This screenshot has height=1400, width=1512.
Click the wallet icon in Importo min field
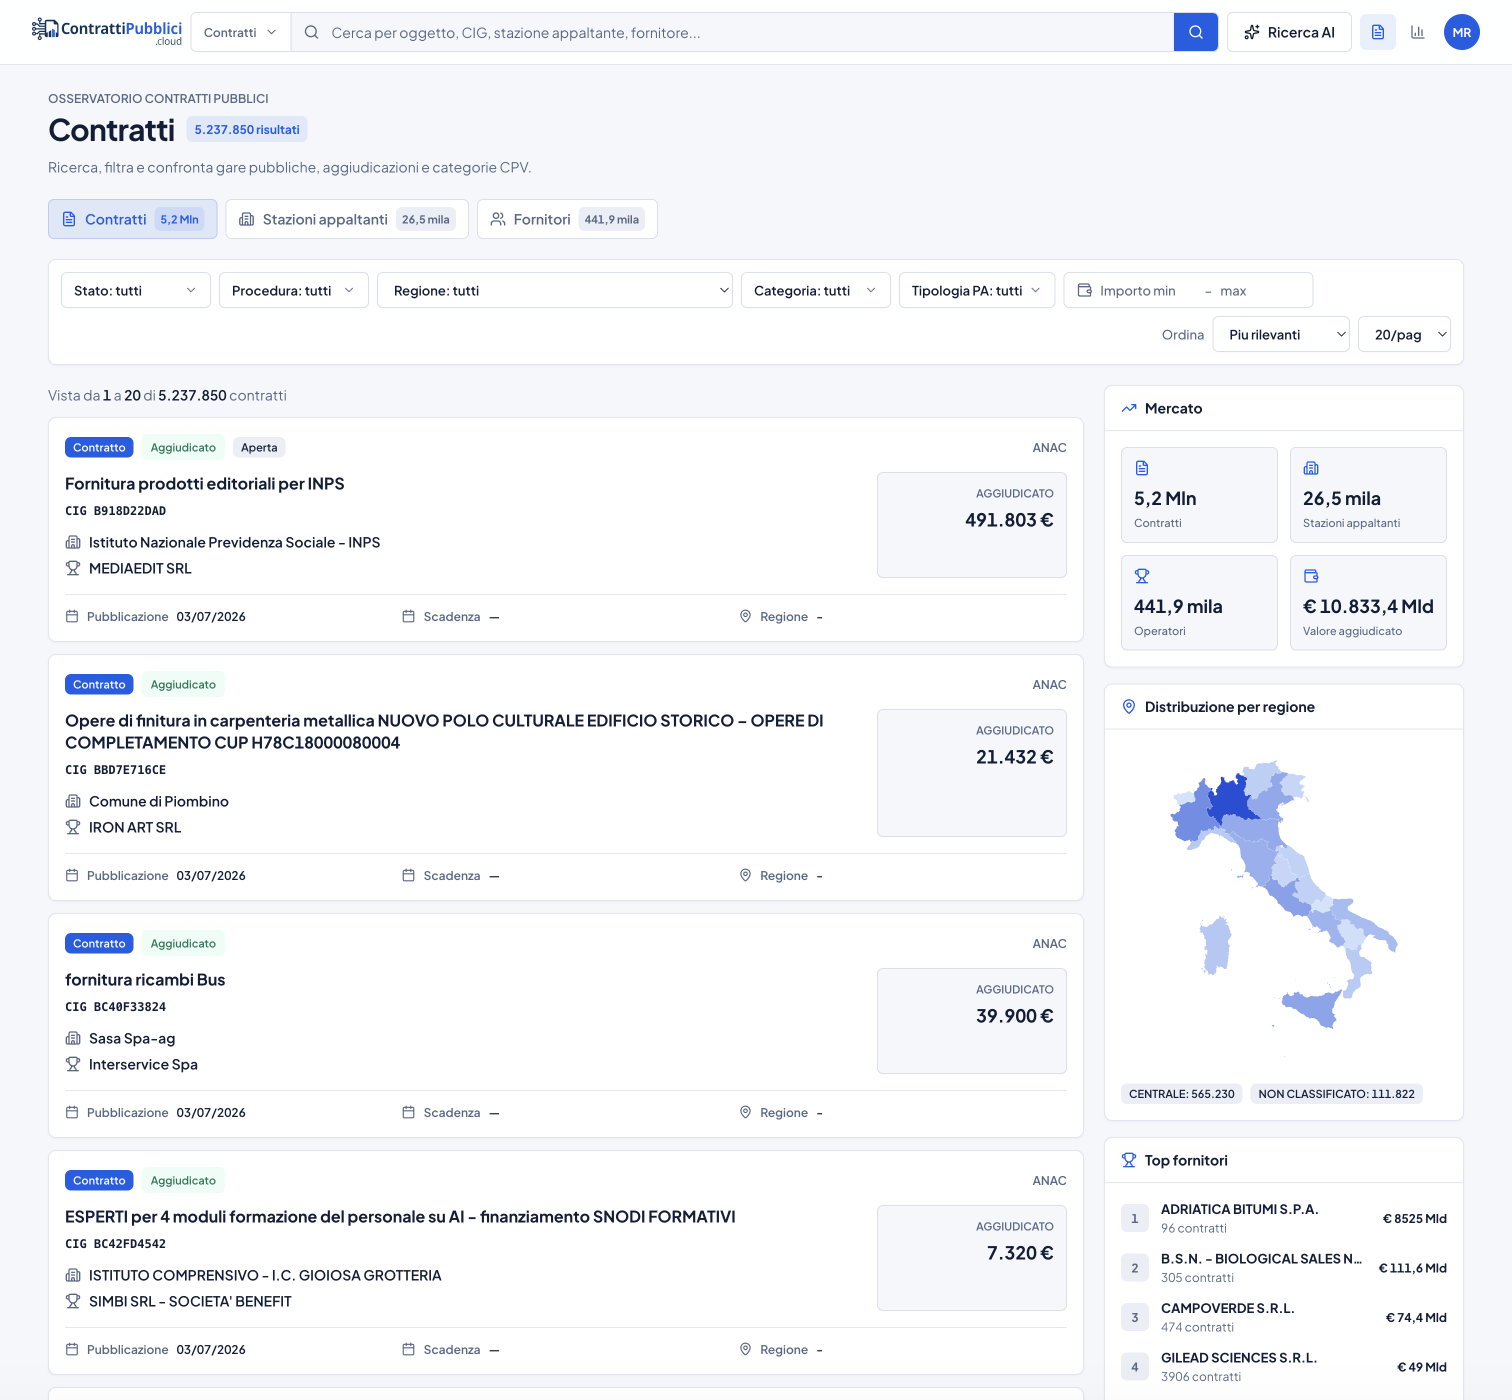[x=1085, y=290]
